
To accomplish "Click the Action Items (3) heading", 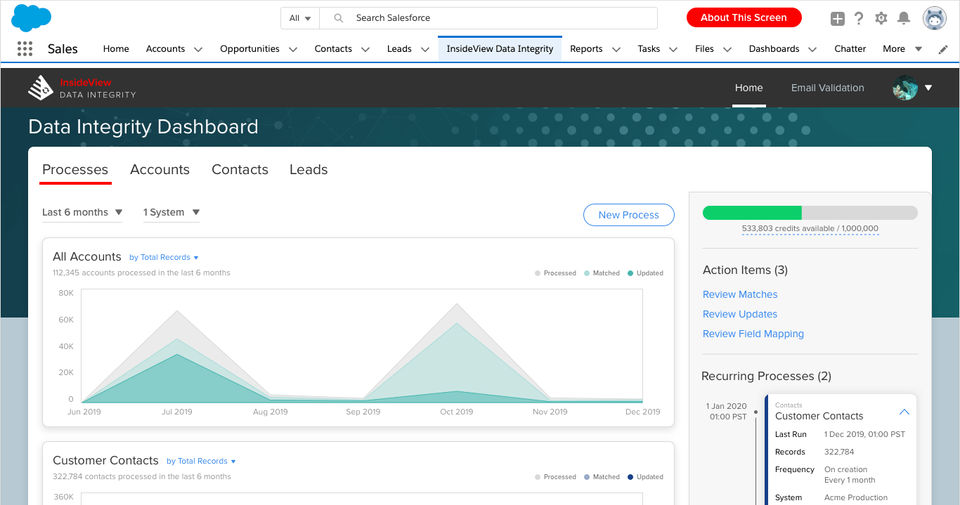I will (745, 270).
